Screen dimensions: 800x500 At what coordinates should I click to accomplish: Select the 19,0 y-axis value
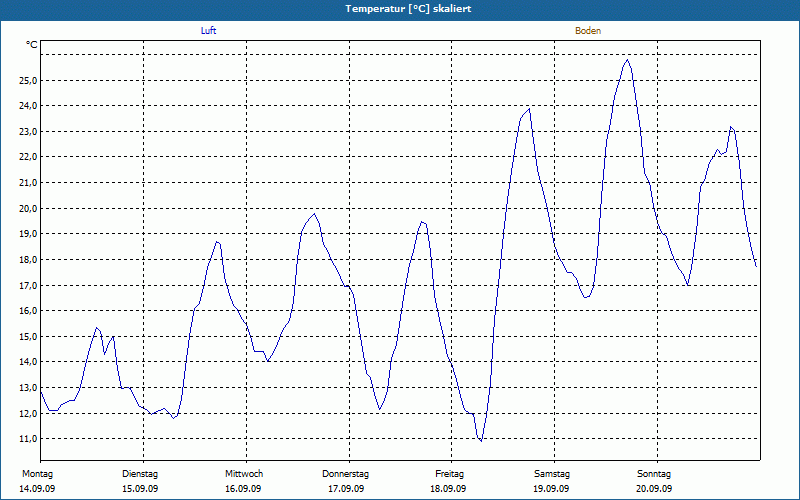[28, 234]
